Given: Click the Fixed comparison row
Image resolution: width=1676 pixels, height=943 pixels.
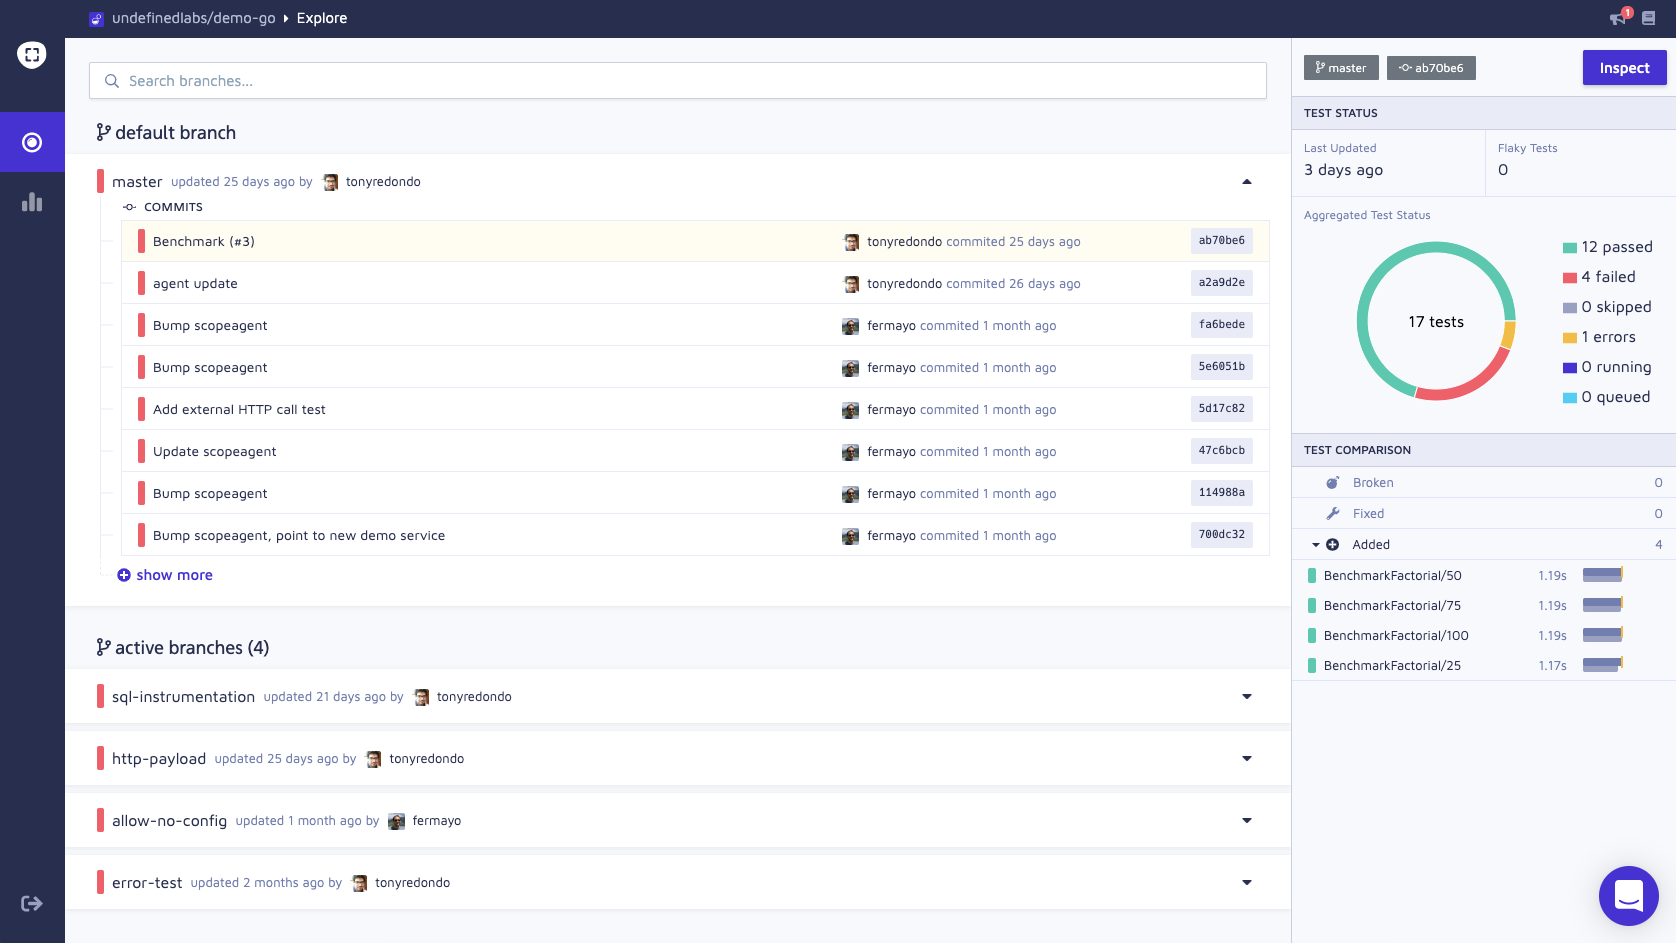Looking at the screenshot, I should pyautogui.click(x=1484, y=514).
